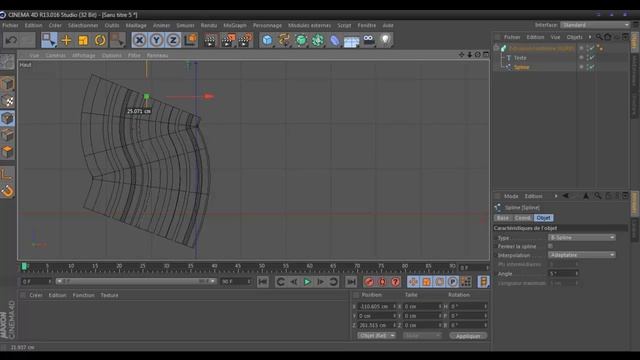This screenshot has height=360, width=640.
Task: Select the Live Selection tool
Action: tap(49, 40)
